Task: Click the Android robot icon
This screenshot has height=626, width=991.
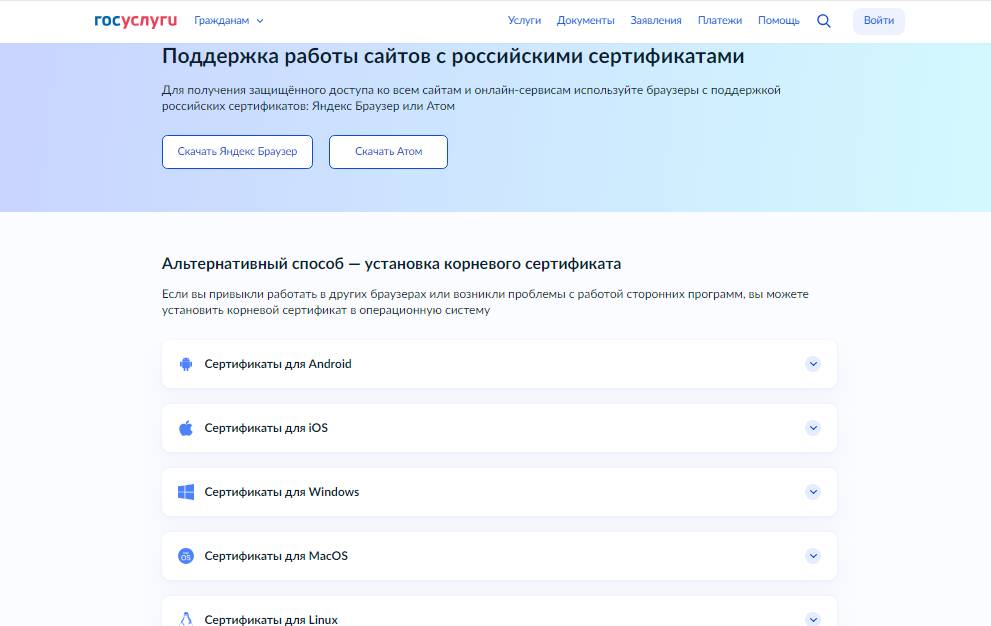Action: (184, 364)
